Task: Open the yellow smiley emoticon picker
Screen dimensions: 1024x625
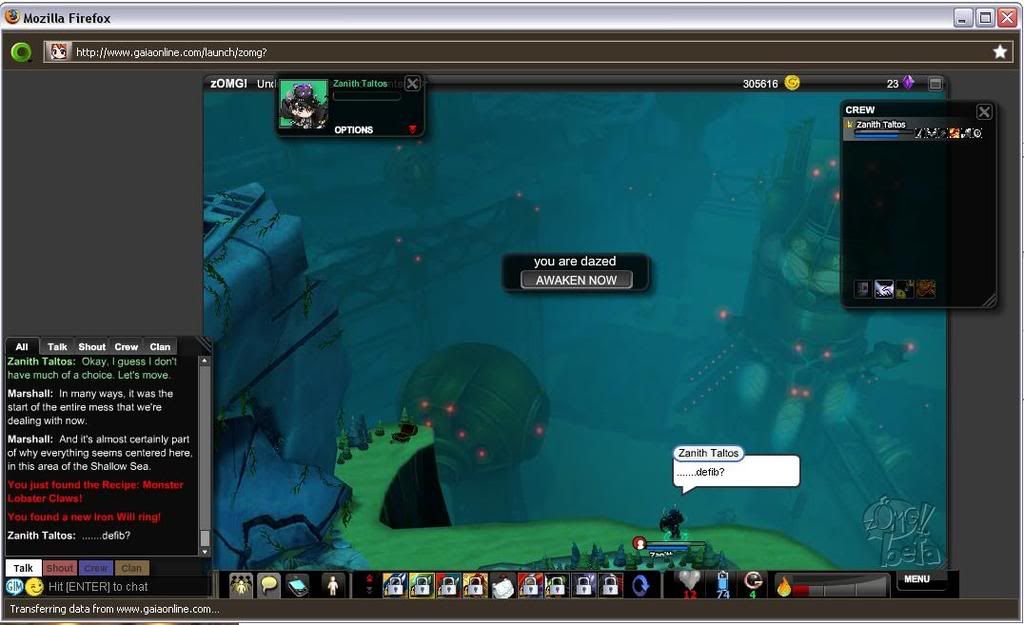Action: pos(35,586)
